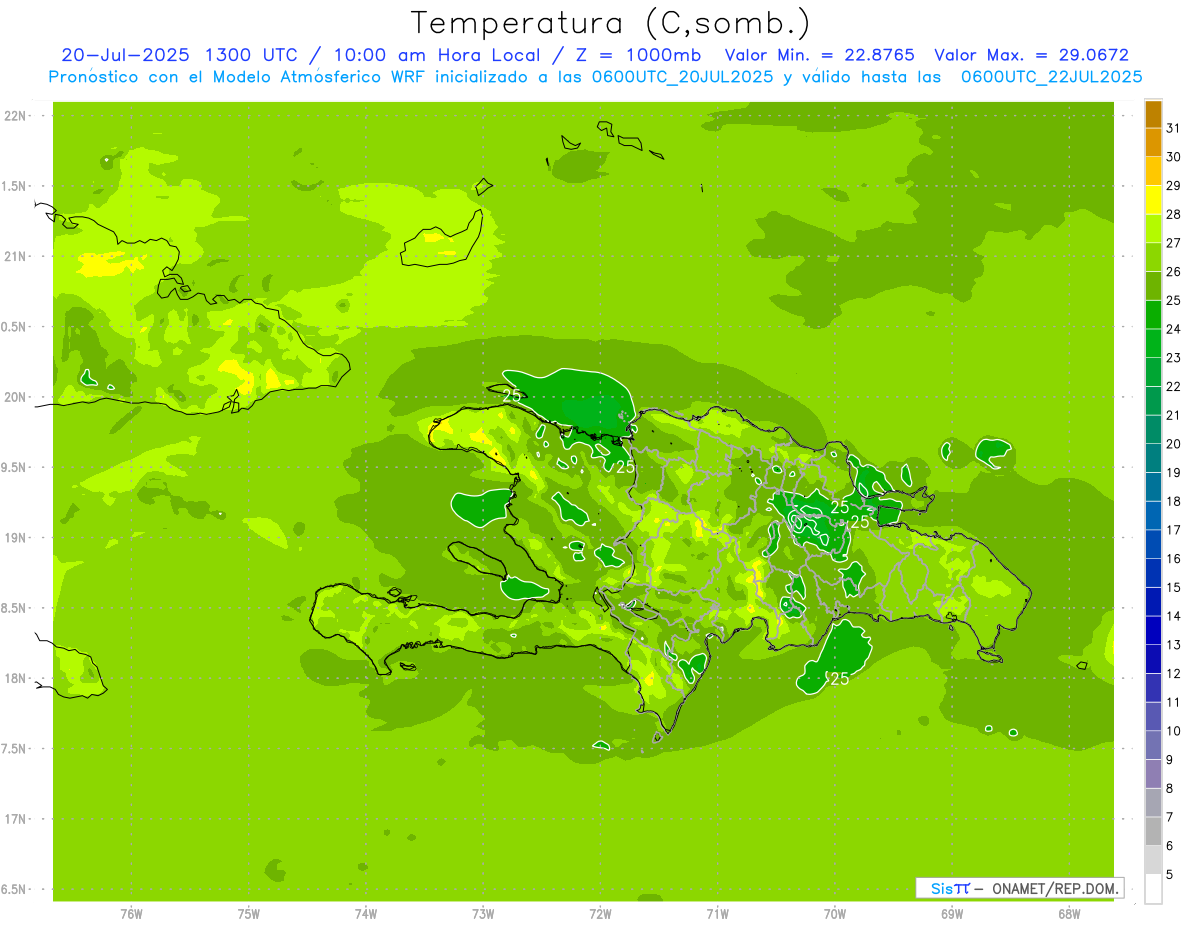1200x927 pixels.
Task: Click the legend value 22
Action: tap(1173, 387)
